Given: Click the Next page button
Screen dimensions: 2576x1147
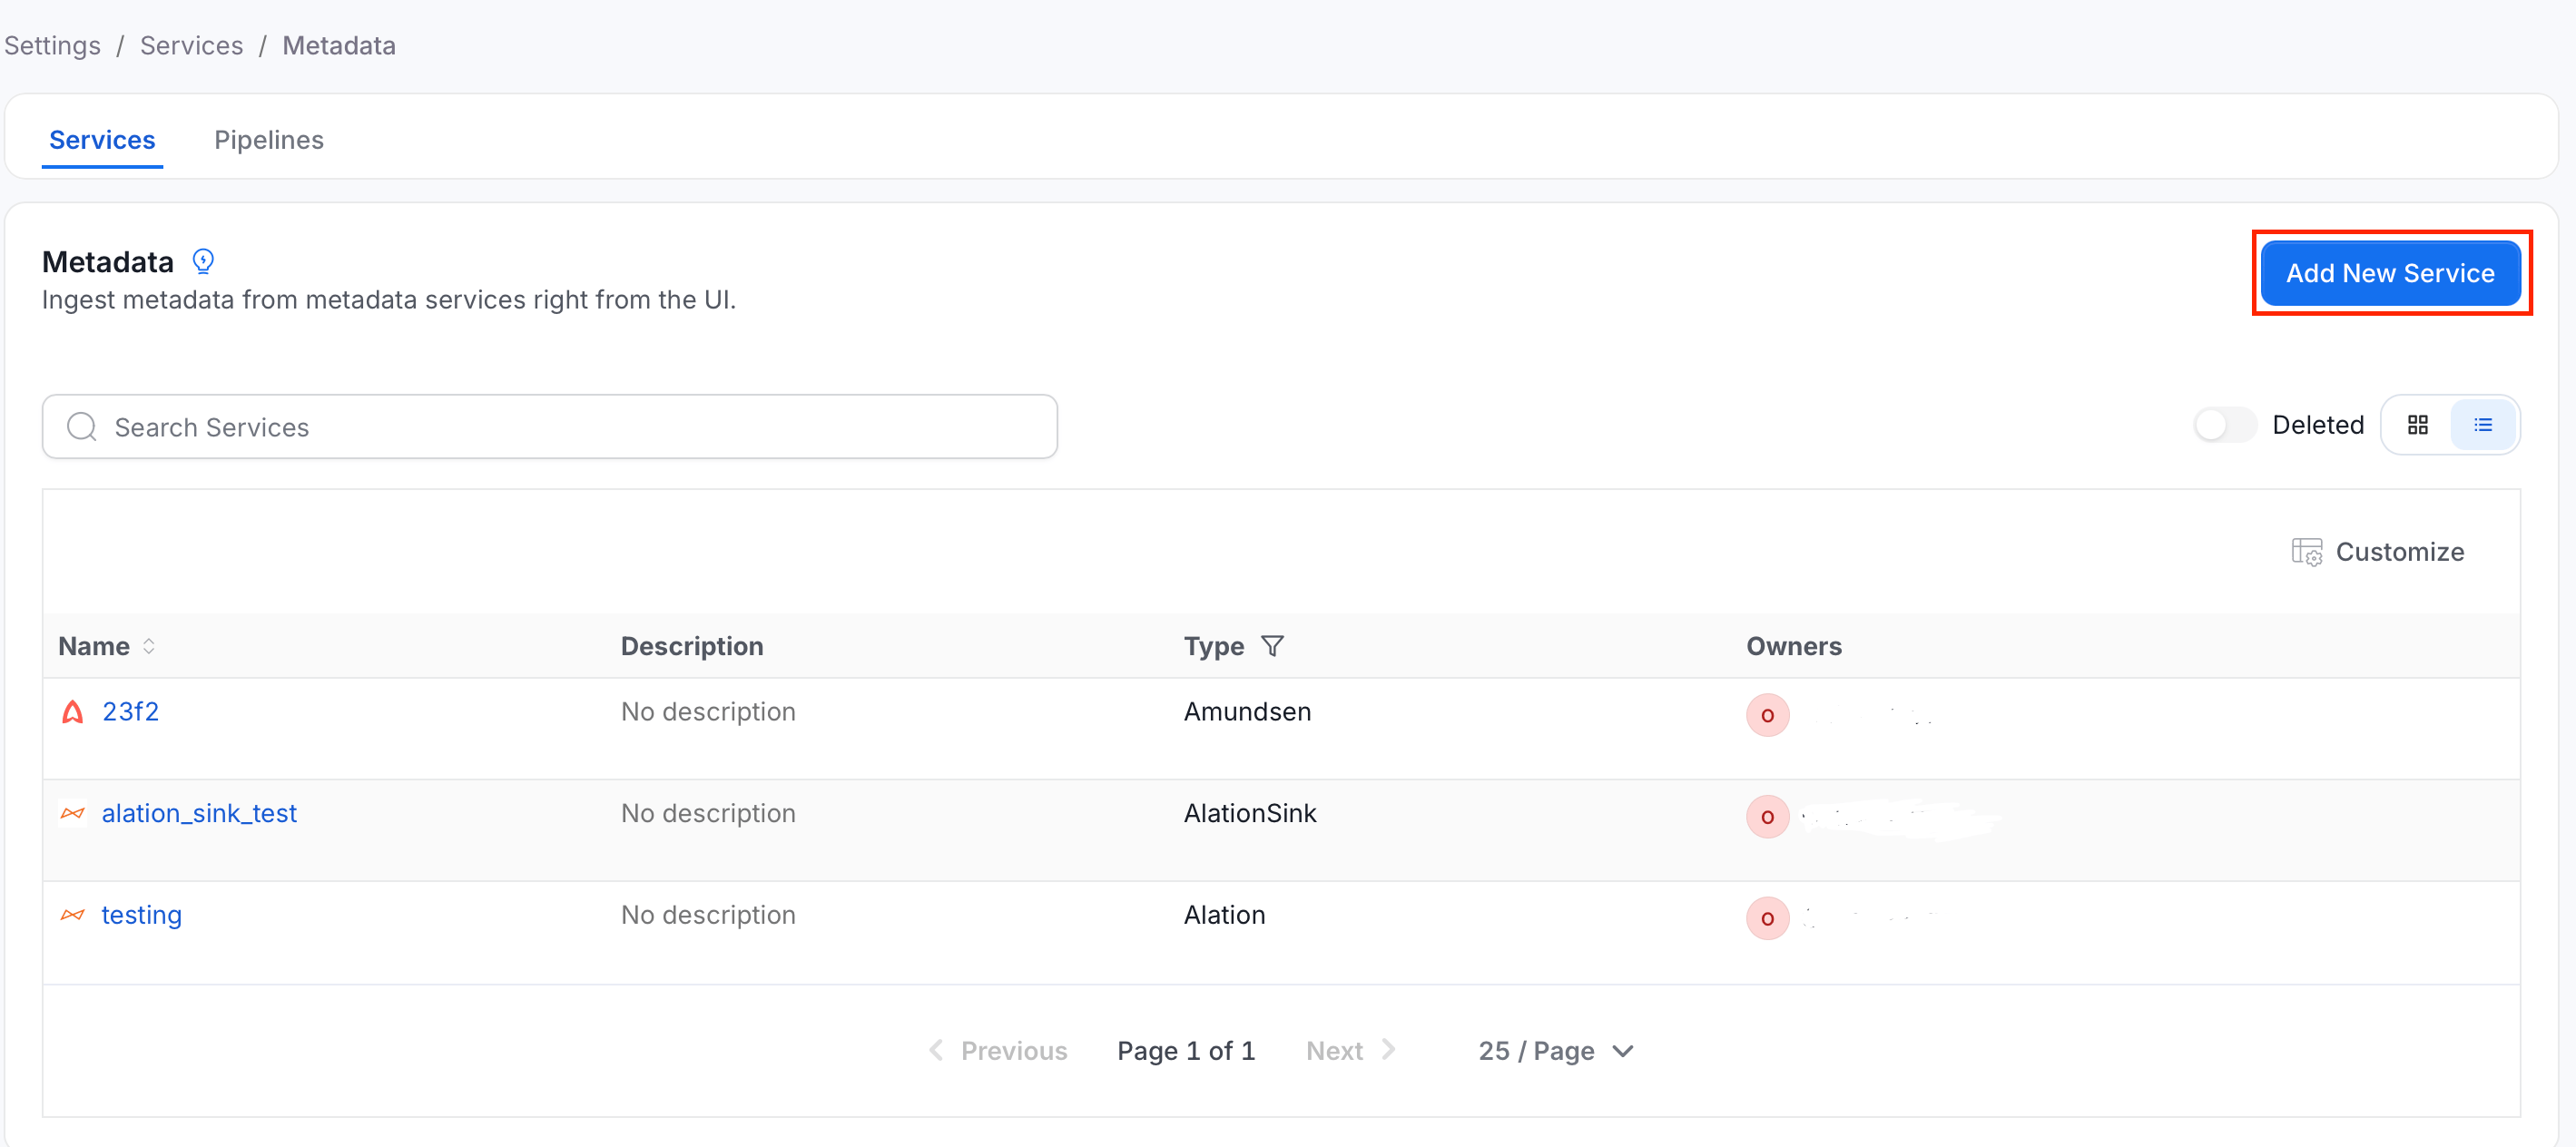Looking at the screenshot, I should (1350, 1051).
